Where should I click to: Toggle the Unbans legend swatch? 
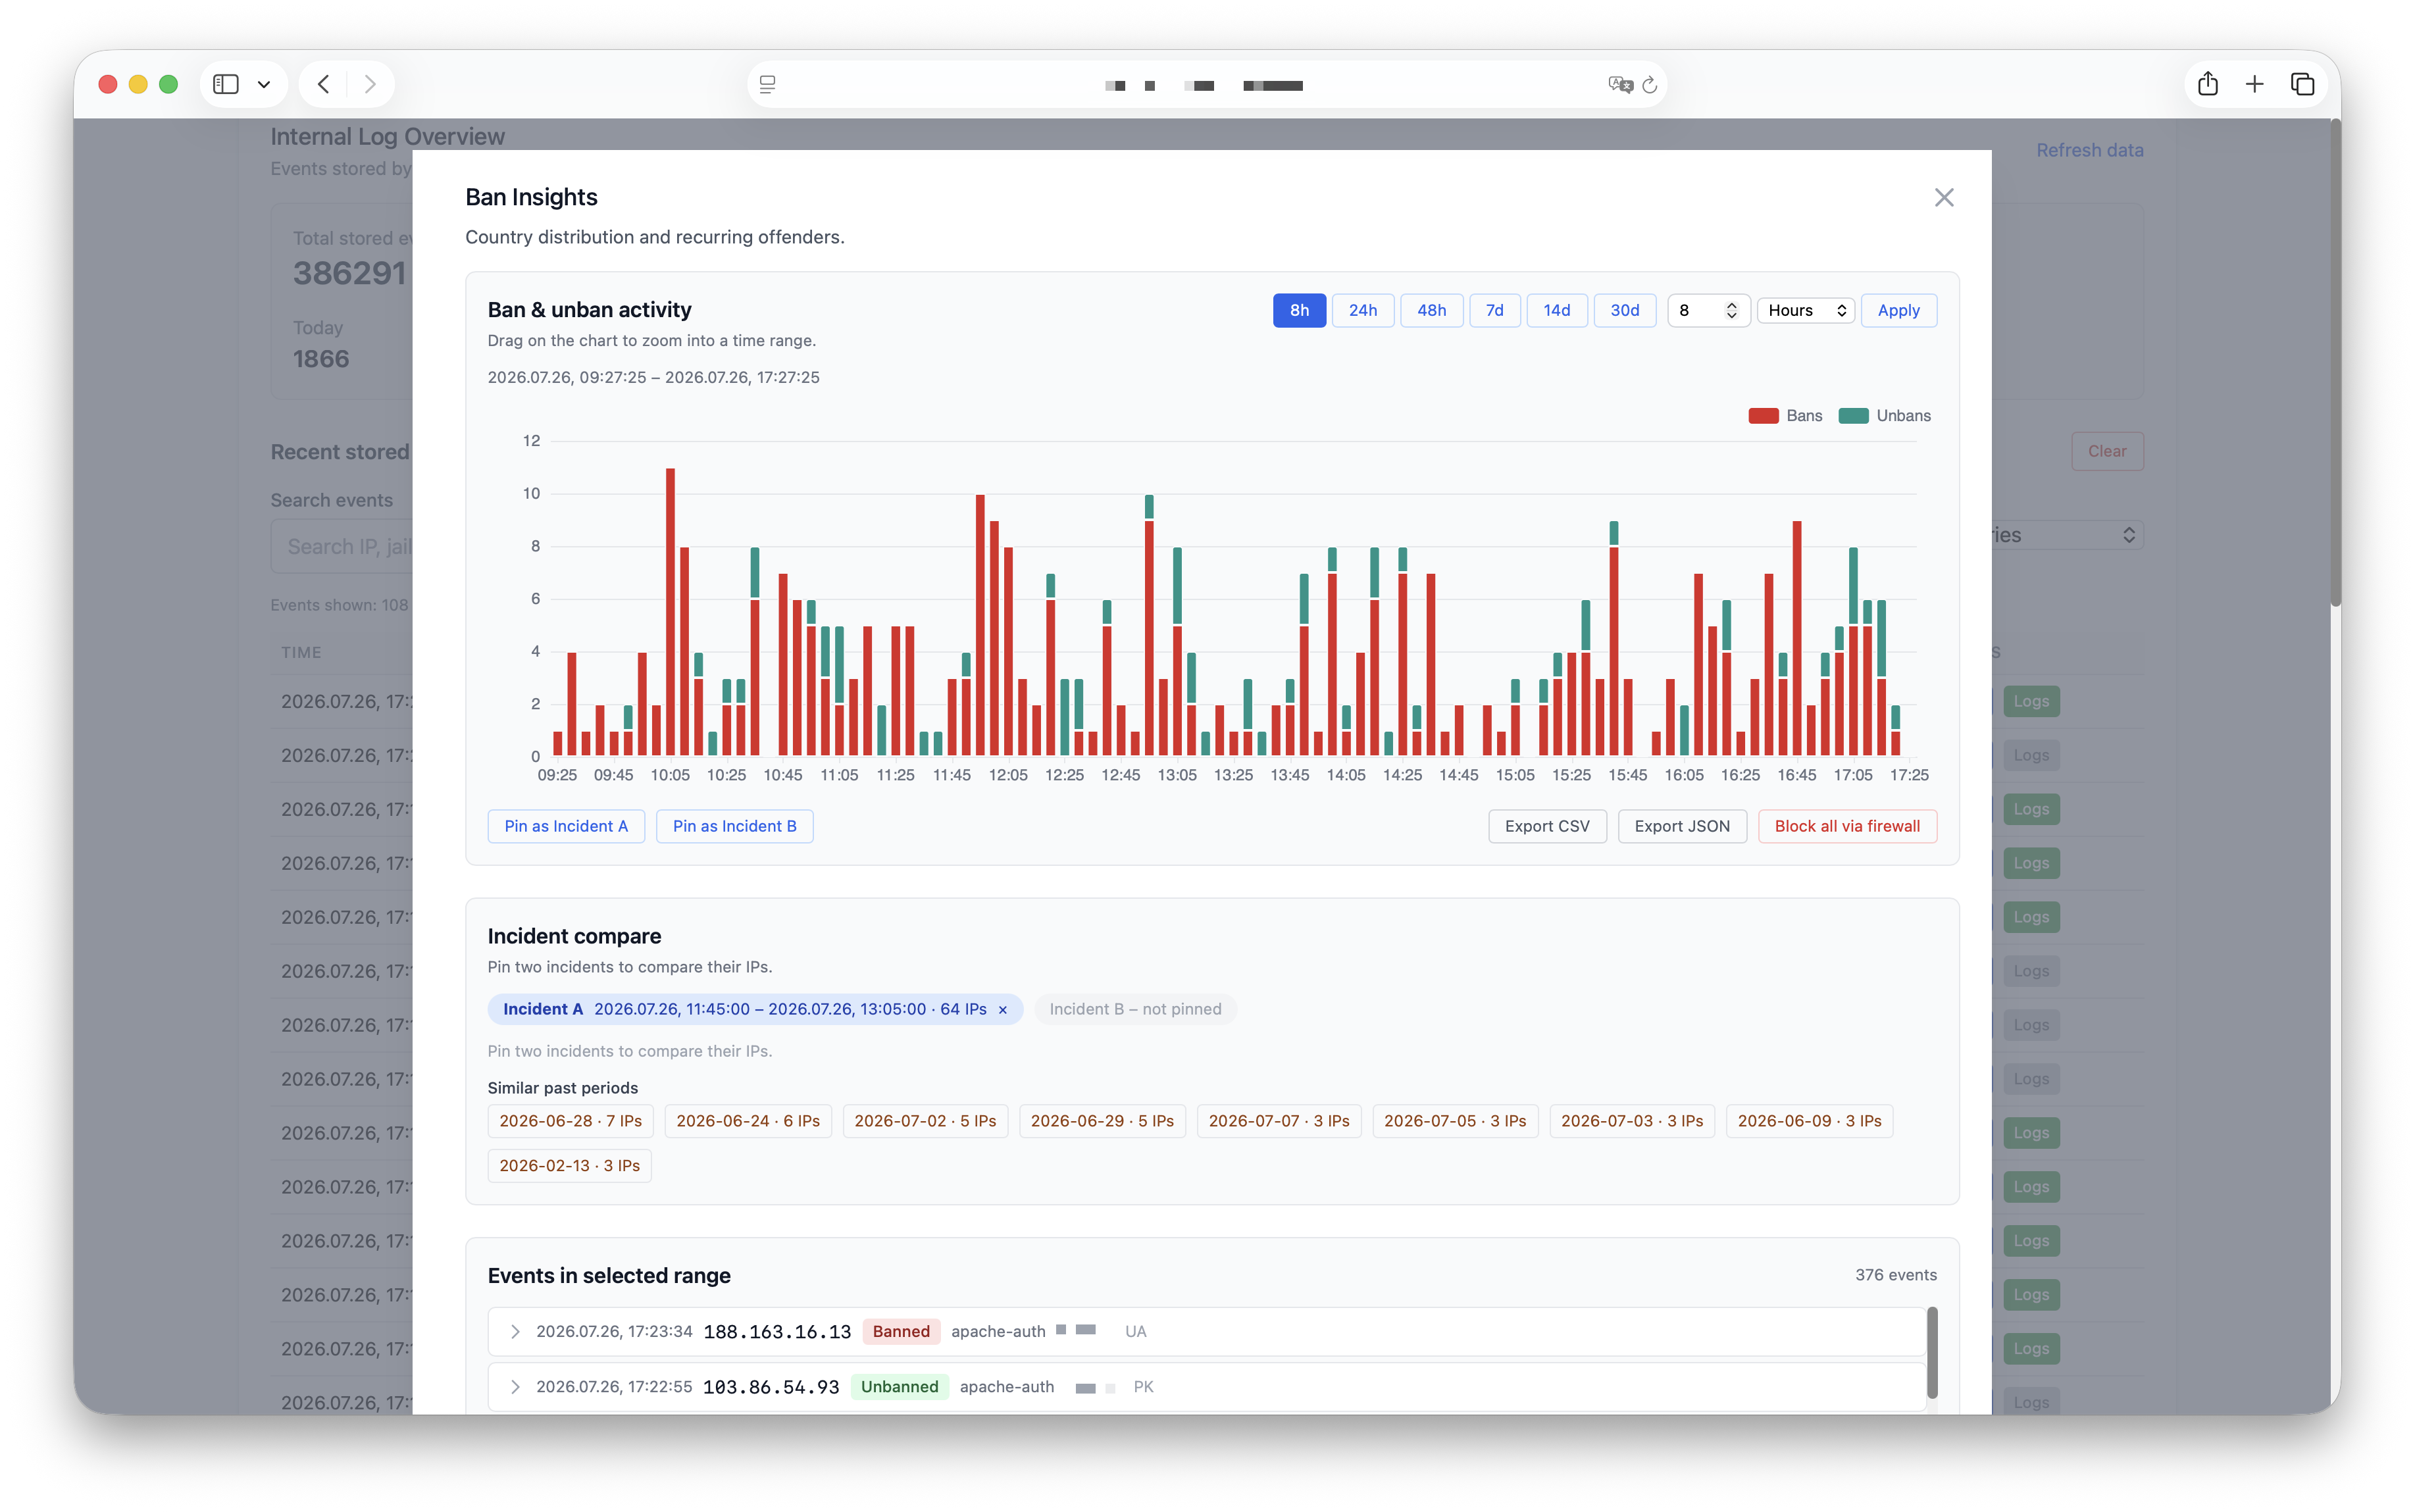click(x=1853, y=416)
